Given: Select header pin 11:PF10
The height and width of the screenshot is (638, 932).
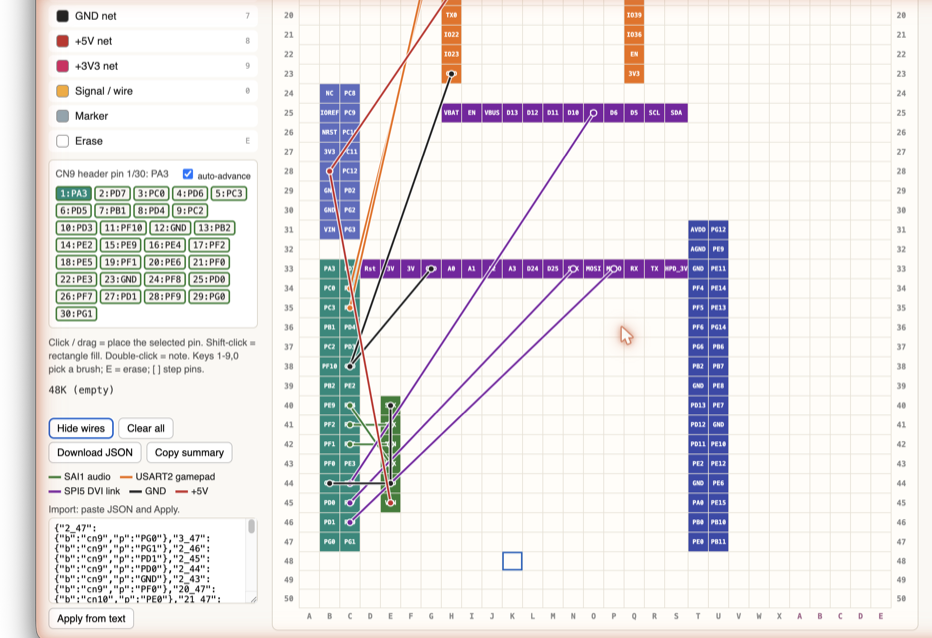Looking at the screenshot, I should [x=123, y=228].
